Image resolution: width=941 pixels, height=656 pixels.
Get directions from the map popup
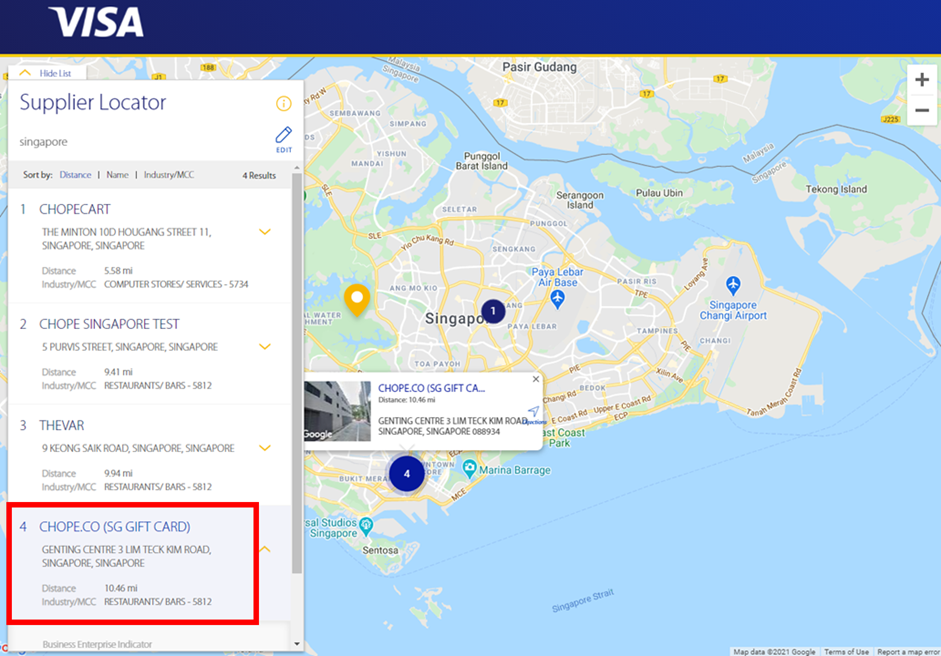[533, 414]
